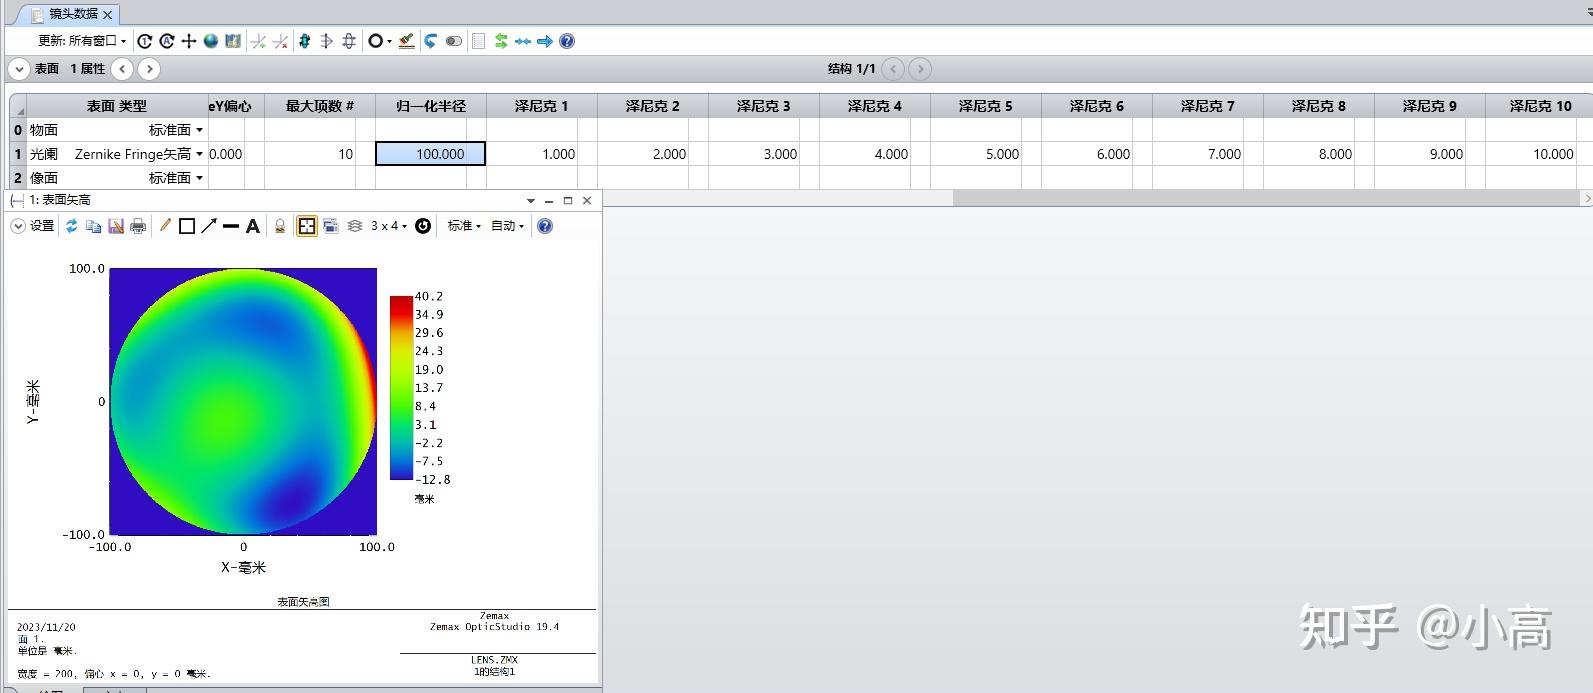This screenshot has width=1593, height=693.
Task: Click the map-like icon beside the globe
Action: pyautogui.click(x=233, y=41)
